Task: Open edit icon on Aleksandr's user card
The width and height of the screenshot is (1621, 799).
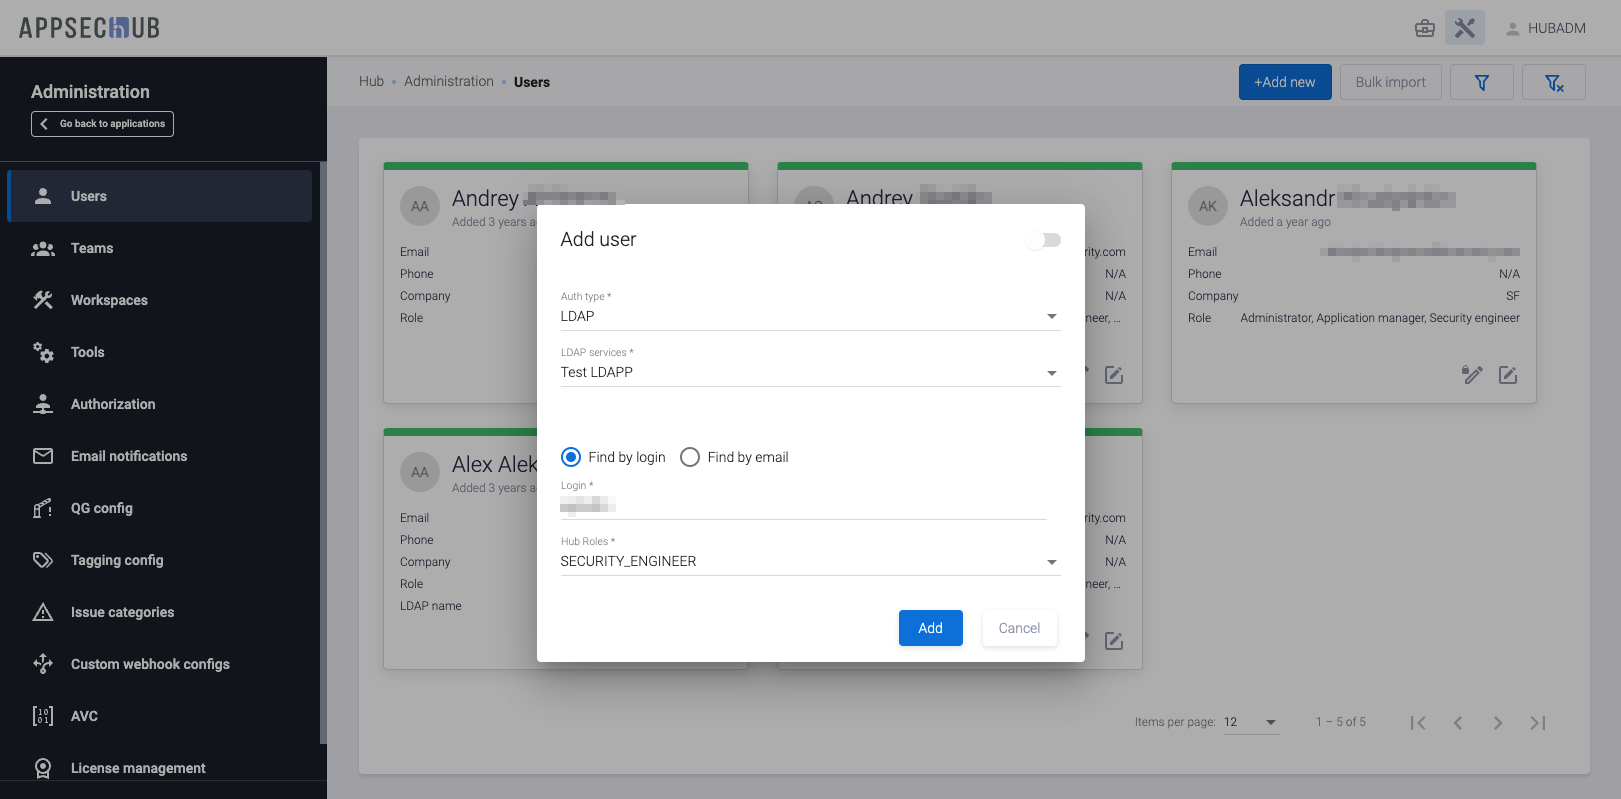Action: (x=1507, y=375)
